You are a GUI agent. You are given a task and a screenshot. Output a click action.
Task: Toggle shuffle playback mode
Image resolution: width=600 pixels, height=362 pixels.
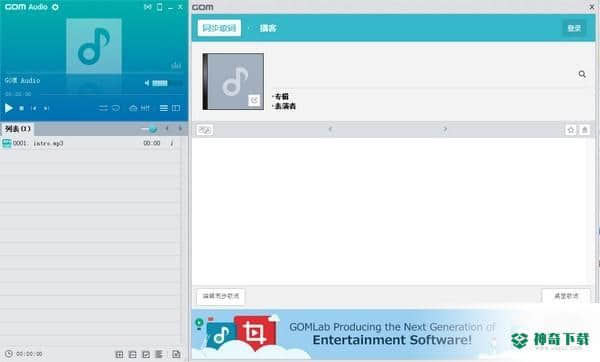[103, 108]
